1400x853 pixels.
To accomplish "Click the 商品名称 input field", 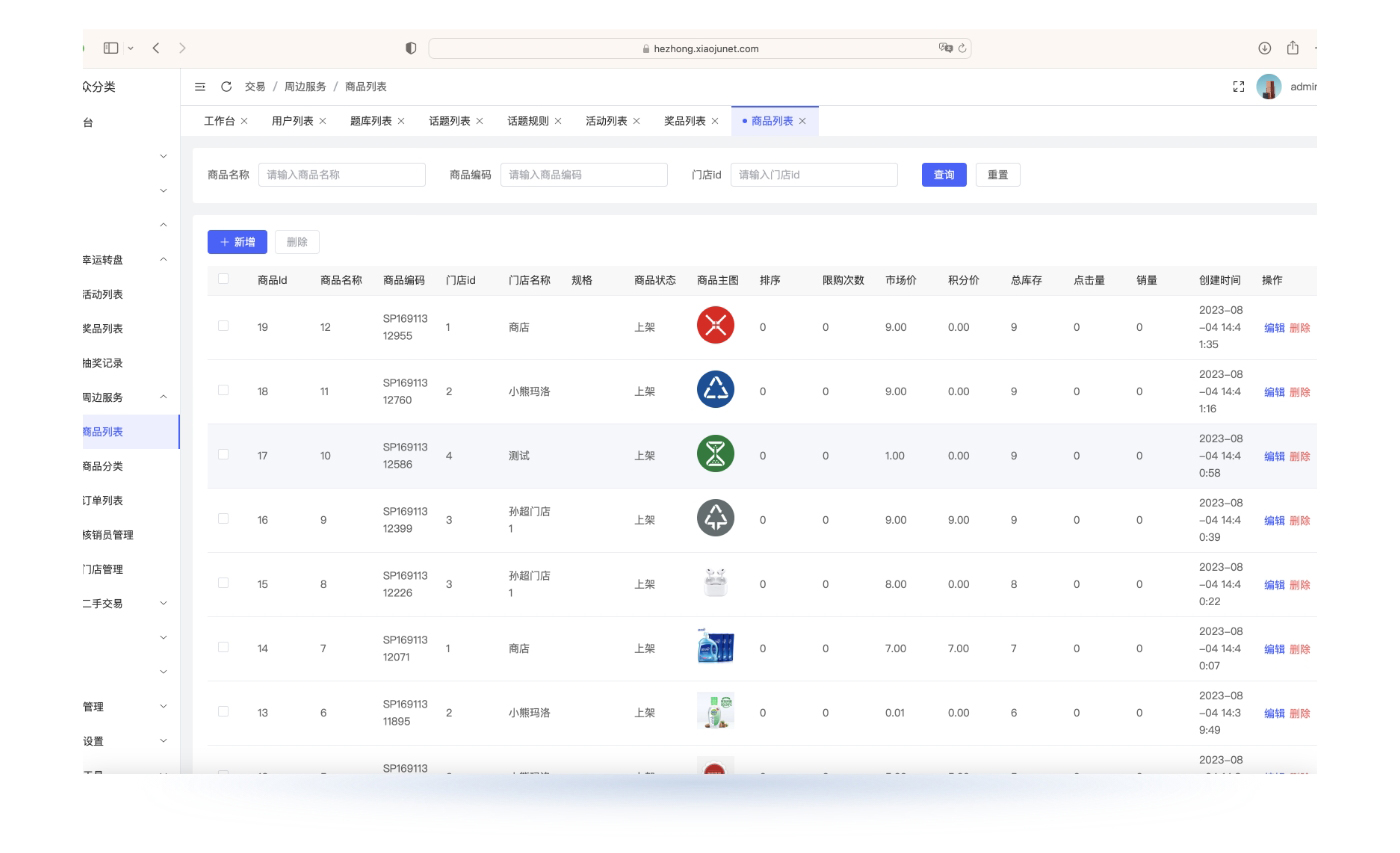I will point(342,174).
